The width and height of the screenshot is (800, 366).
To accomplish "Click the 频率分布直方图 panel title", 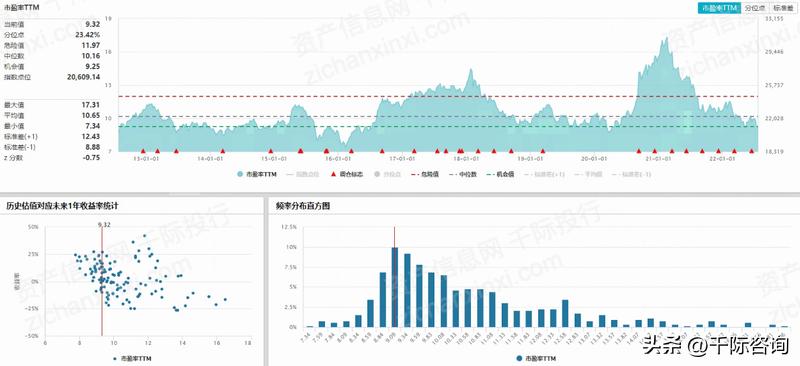I will [304, 205].
